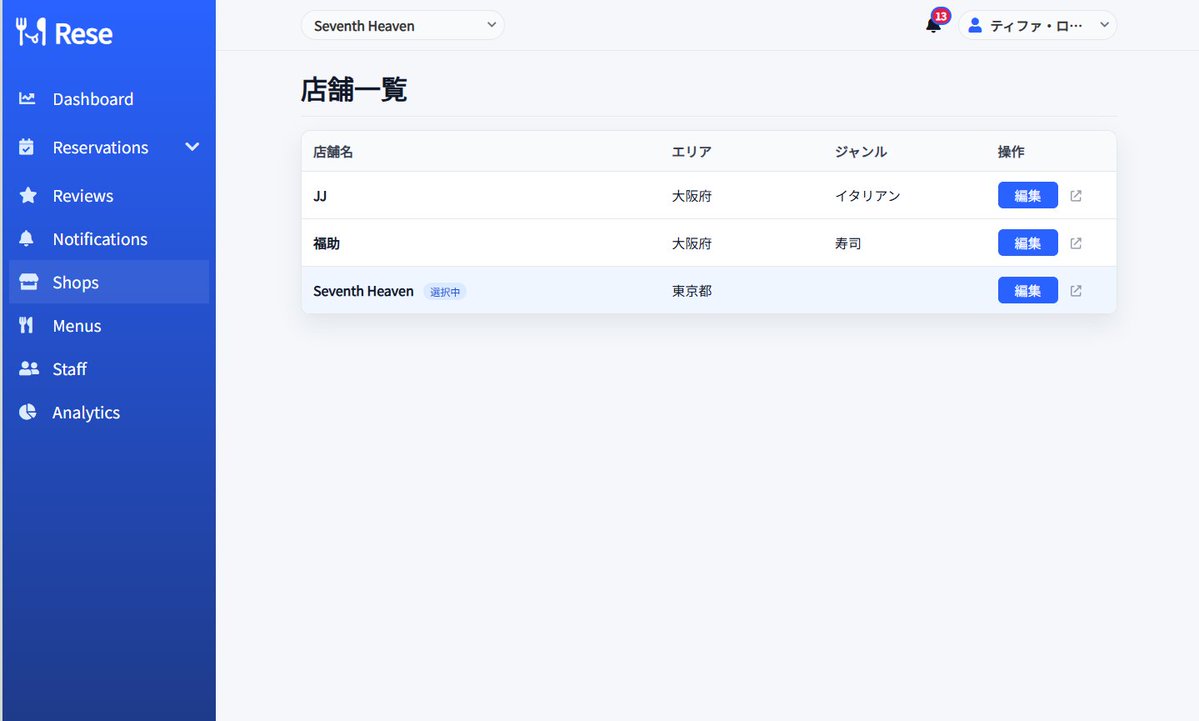Open notifications bell with 13 badge
The height and width of the screenshot is (721, 1199).
click(x=934, y=24)
